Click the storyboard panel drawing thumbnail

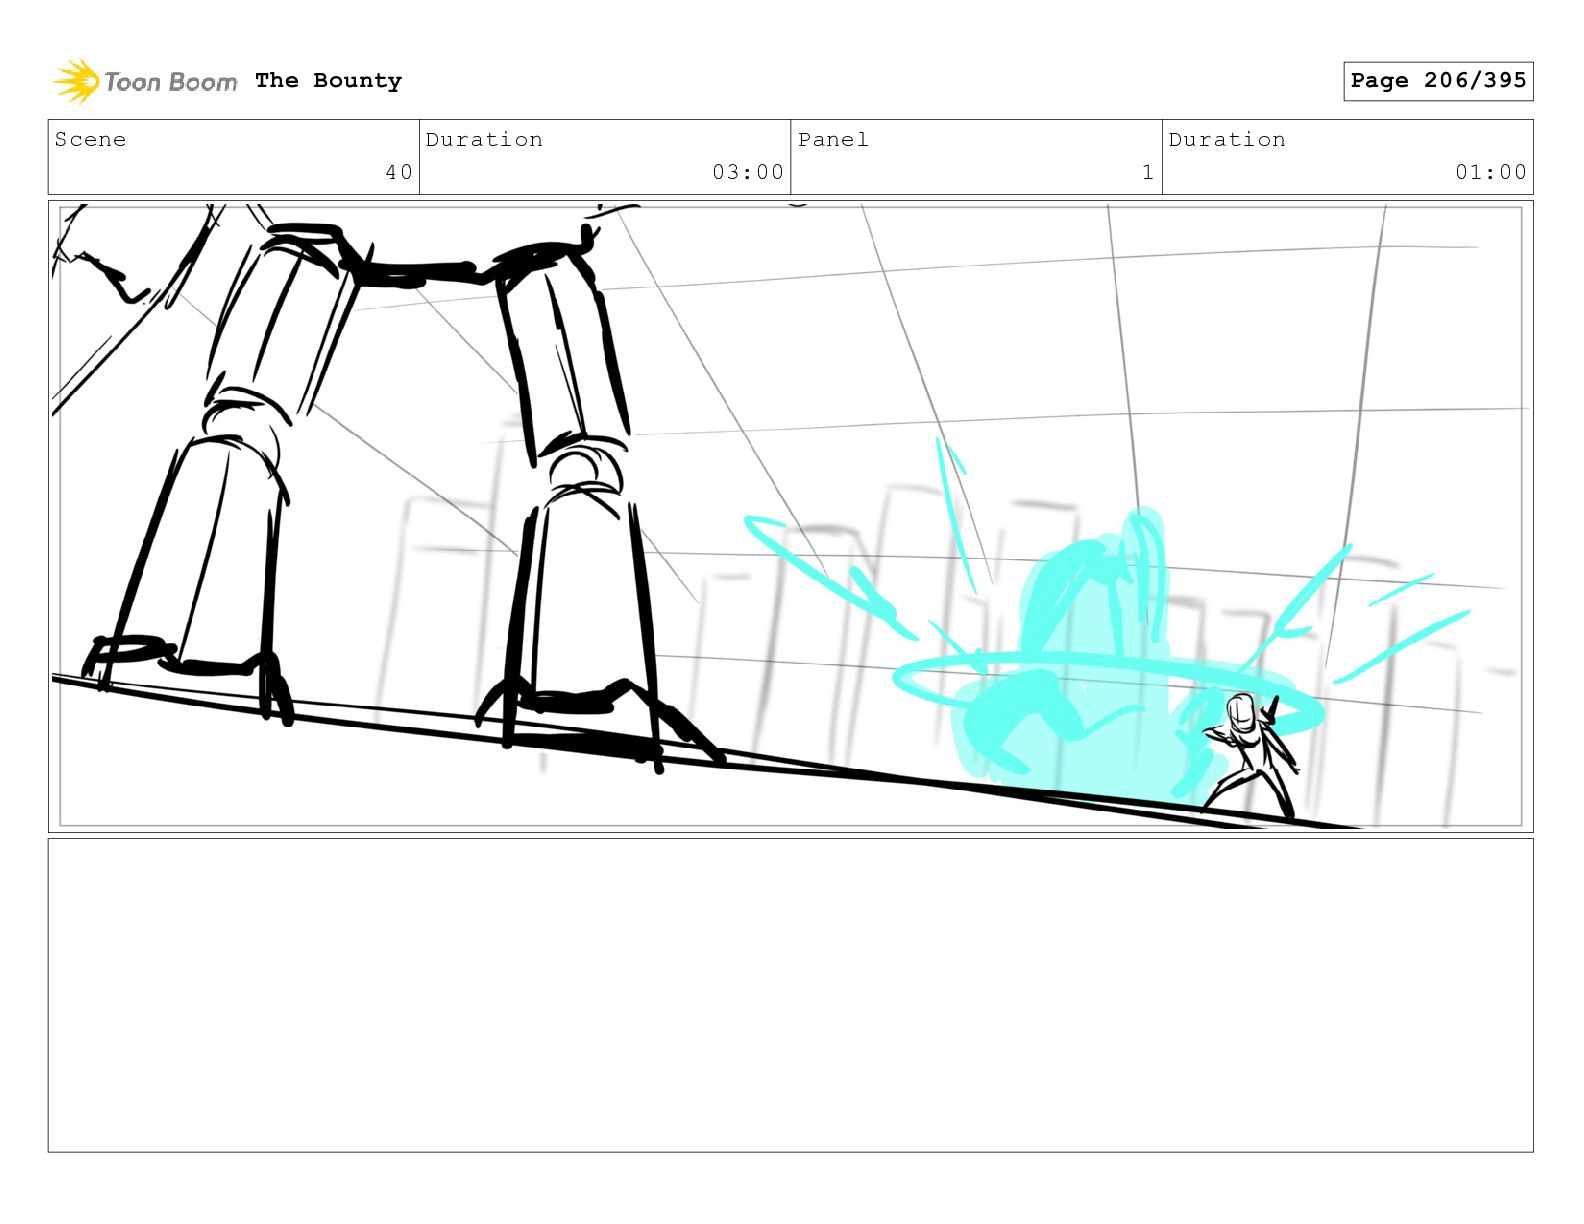click(790, 516)
